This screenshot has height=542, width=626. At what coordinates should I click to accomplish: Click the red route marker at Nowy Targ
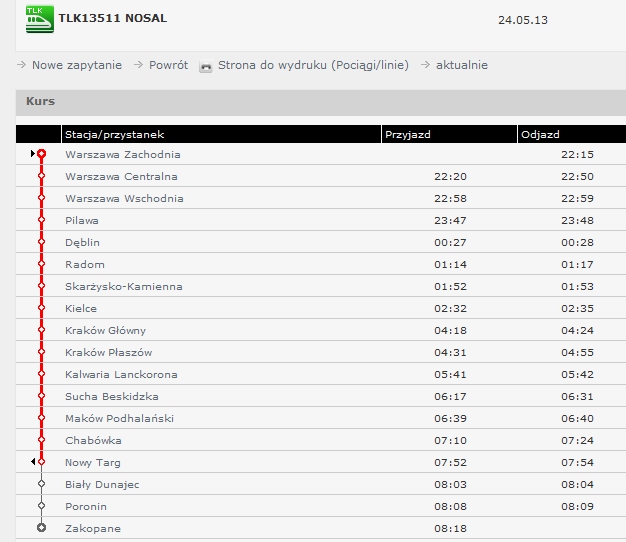pyautogui.click(x=42, y=462)
